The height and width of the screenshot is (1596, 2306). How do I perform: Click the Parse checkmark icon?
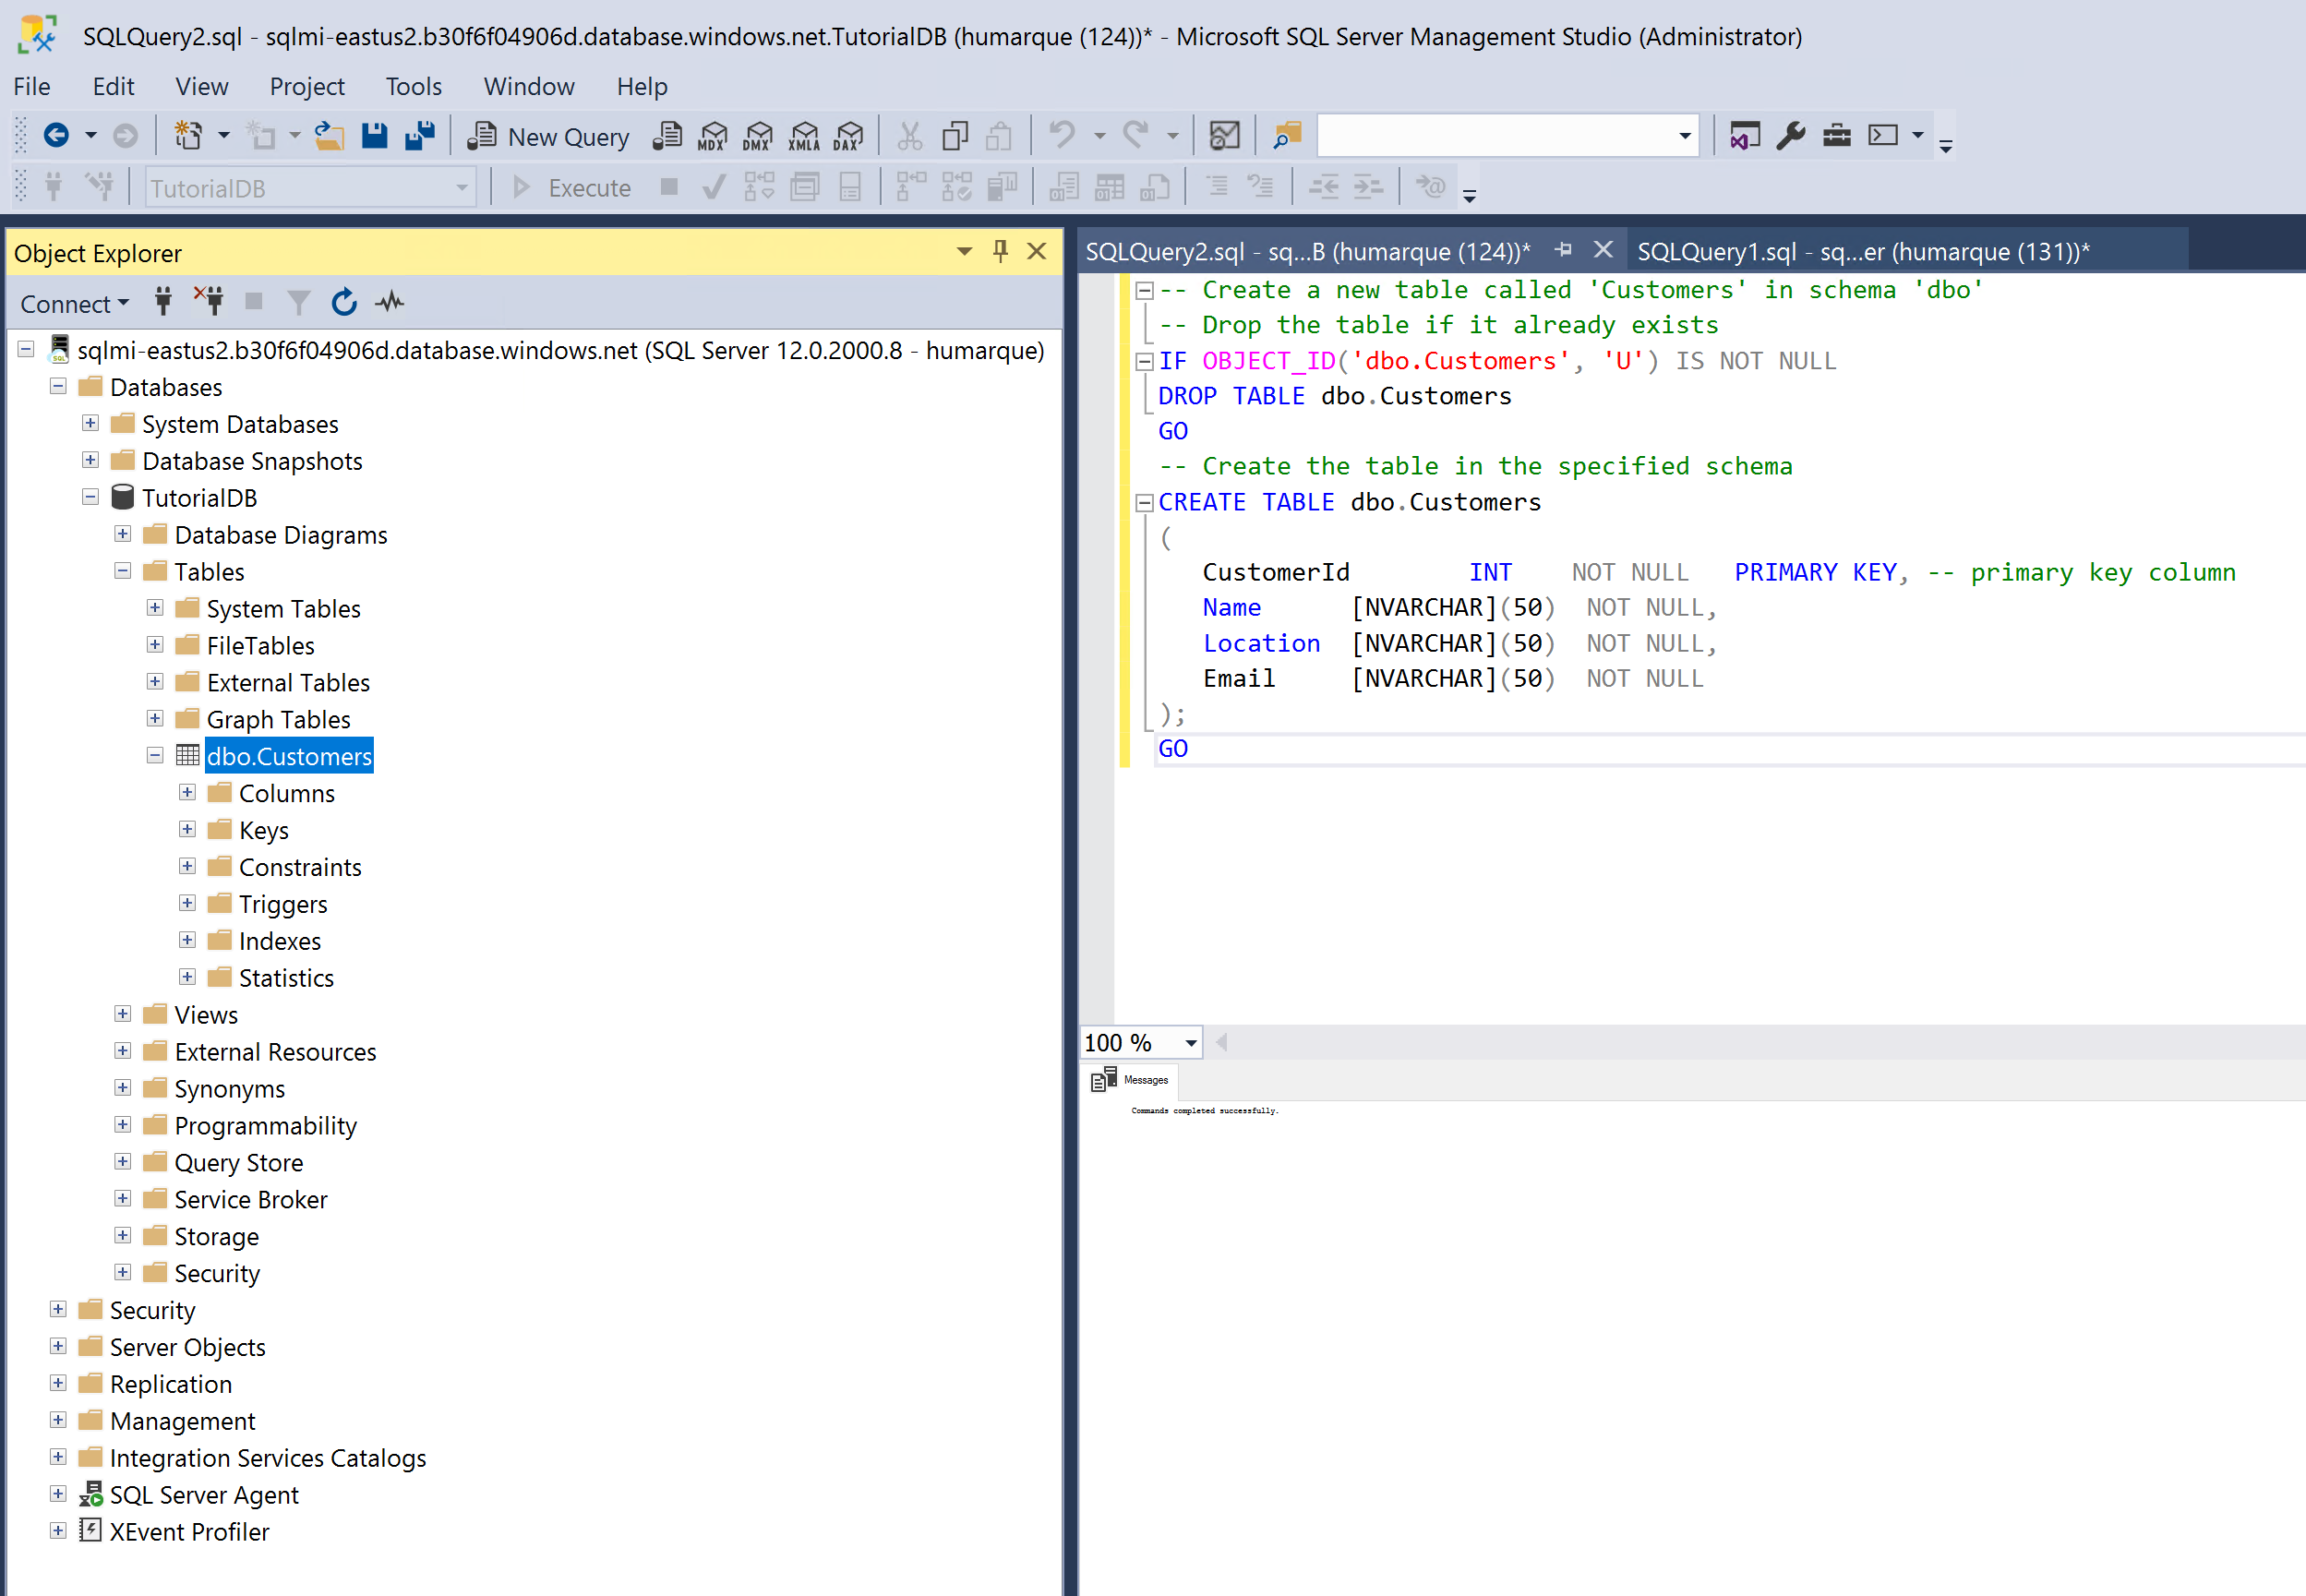coord(713,187)
